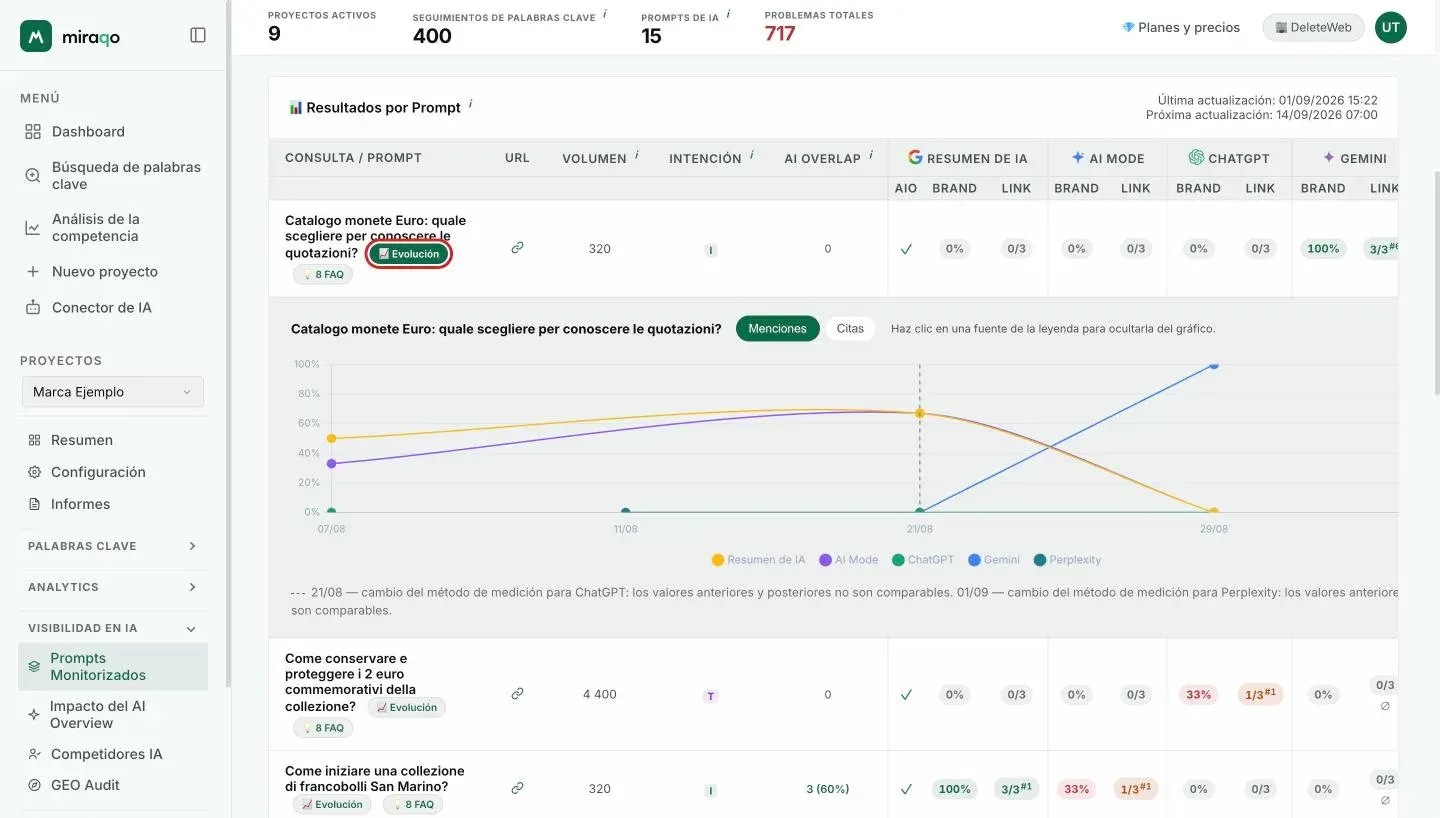Screen dimensions: 1440x818
Task: Open the UT user avatar menu
Action: coord(1390,27)
